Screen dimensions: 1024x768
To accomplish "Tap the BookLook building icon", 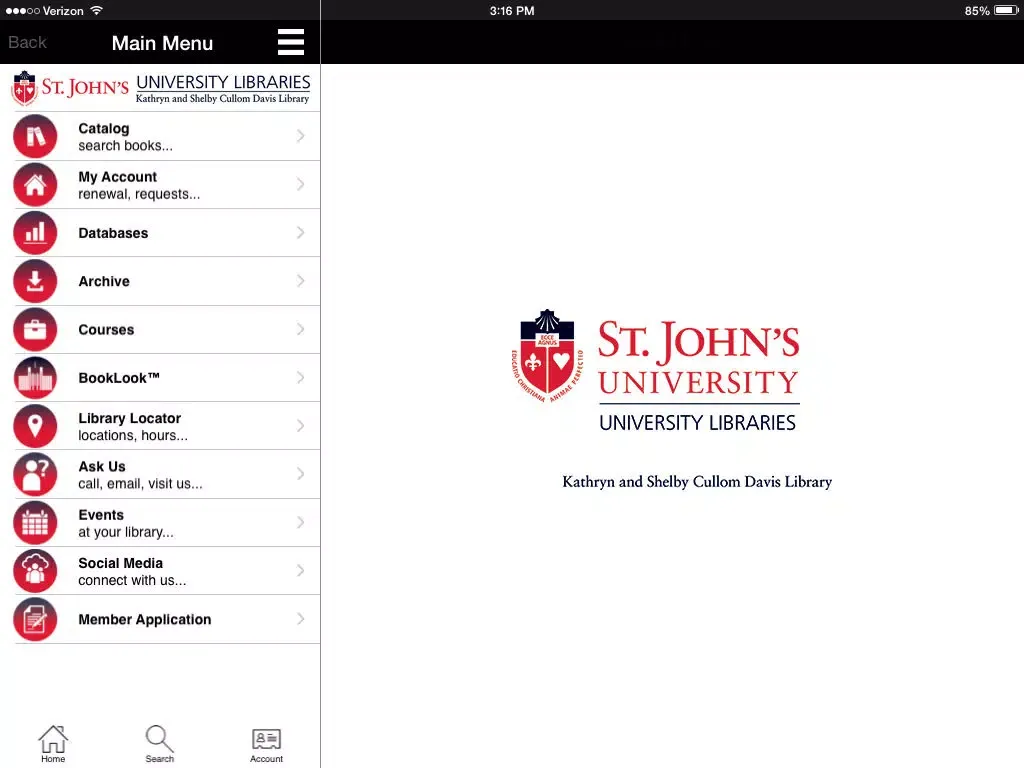I will coord(35,378).
